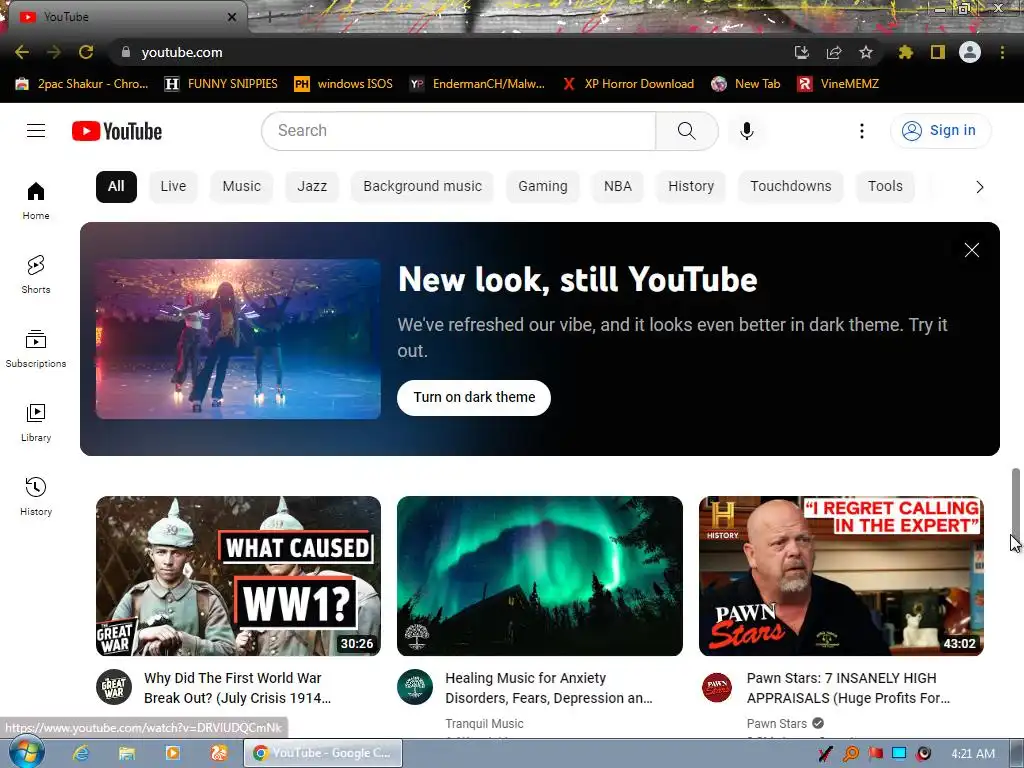Select the NBA filter chip
The width and height of the screenshot is (1024, 768).
click(x=618, y=187)
